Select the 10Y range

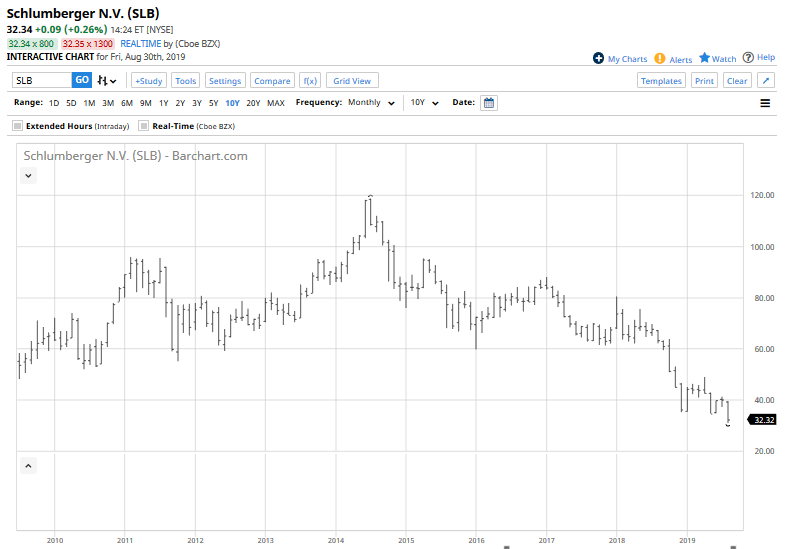232,103
